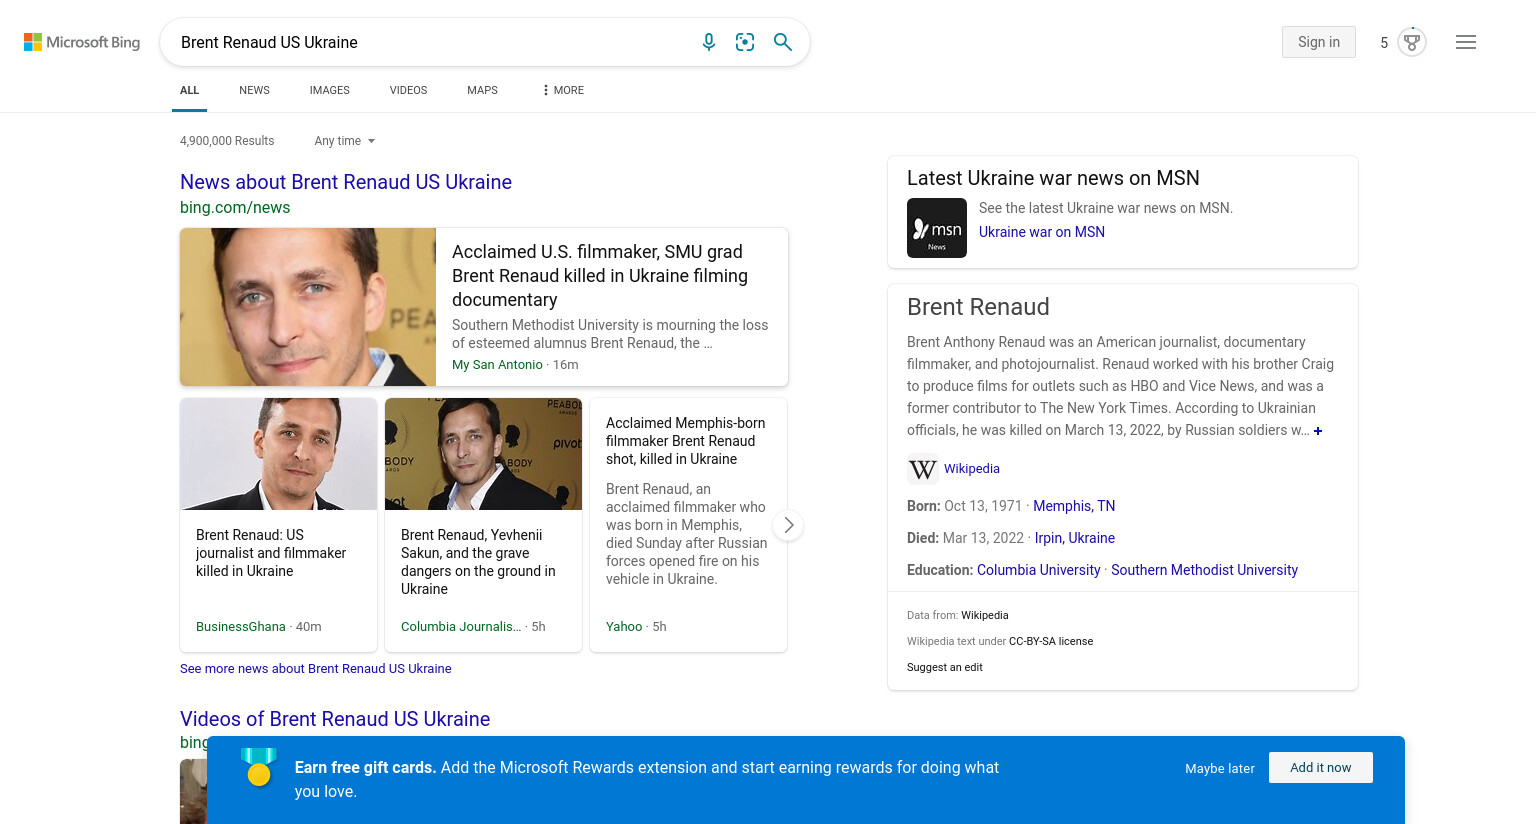The height and width of the screenshot is (824, 1536).
Task: Submit search with the magnifier icon
Action: (x=783, y=42)
